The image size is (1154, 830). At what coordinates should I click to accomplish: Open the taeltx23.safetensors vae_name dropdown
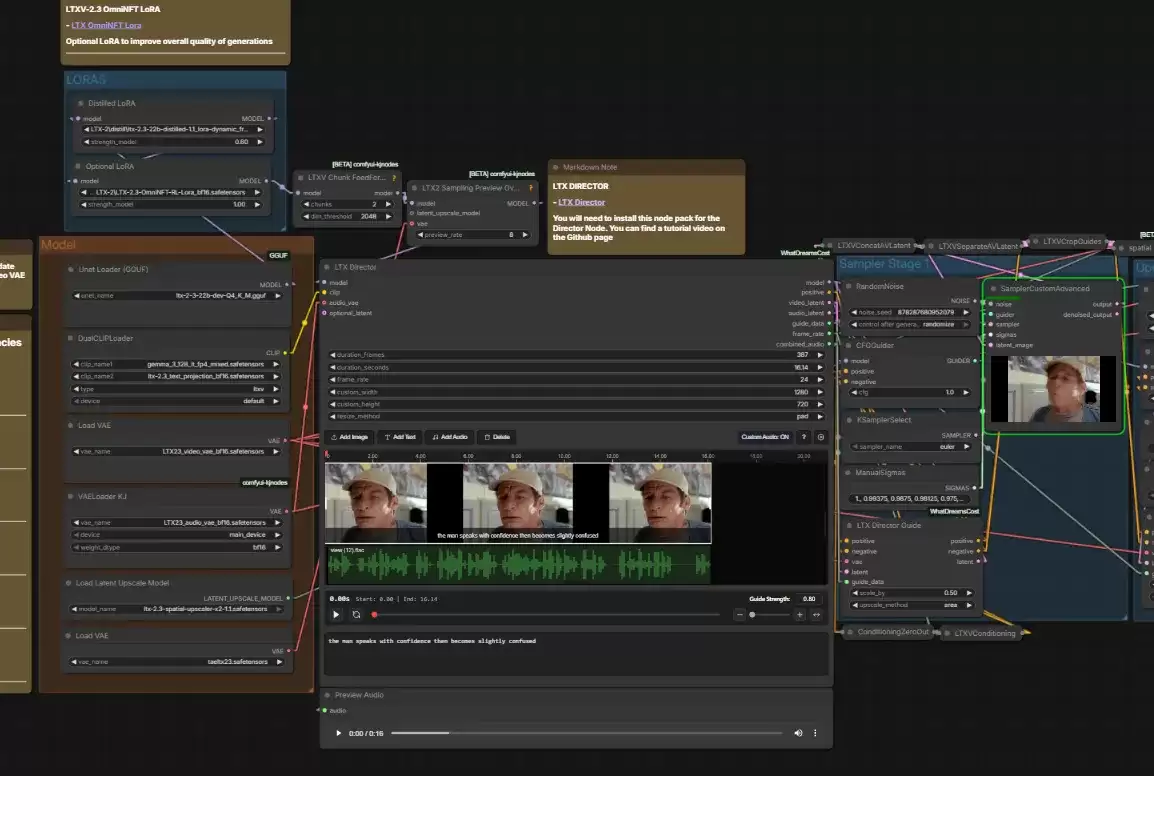coord(177,662)
